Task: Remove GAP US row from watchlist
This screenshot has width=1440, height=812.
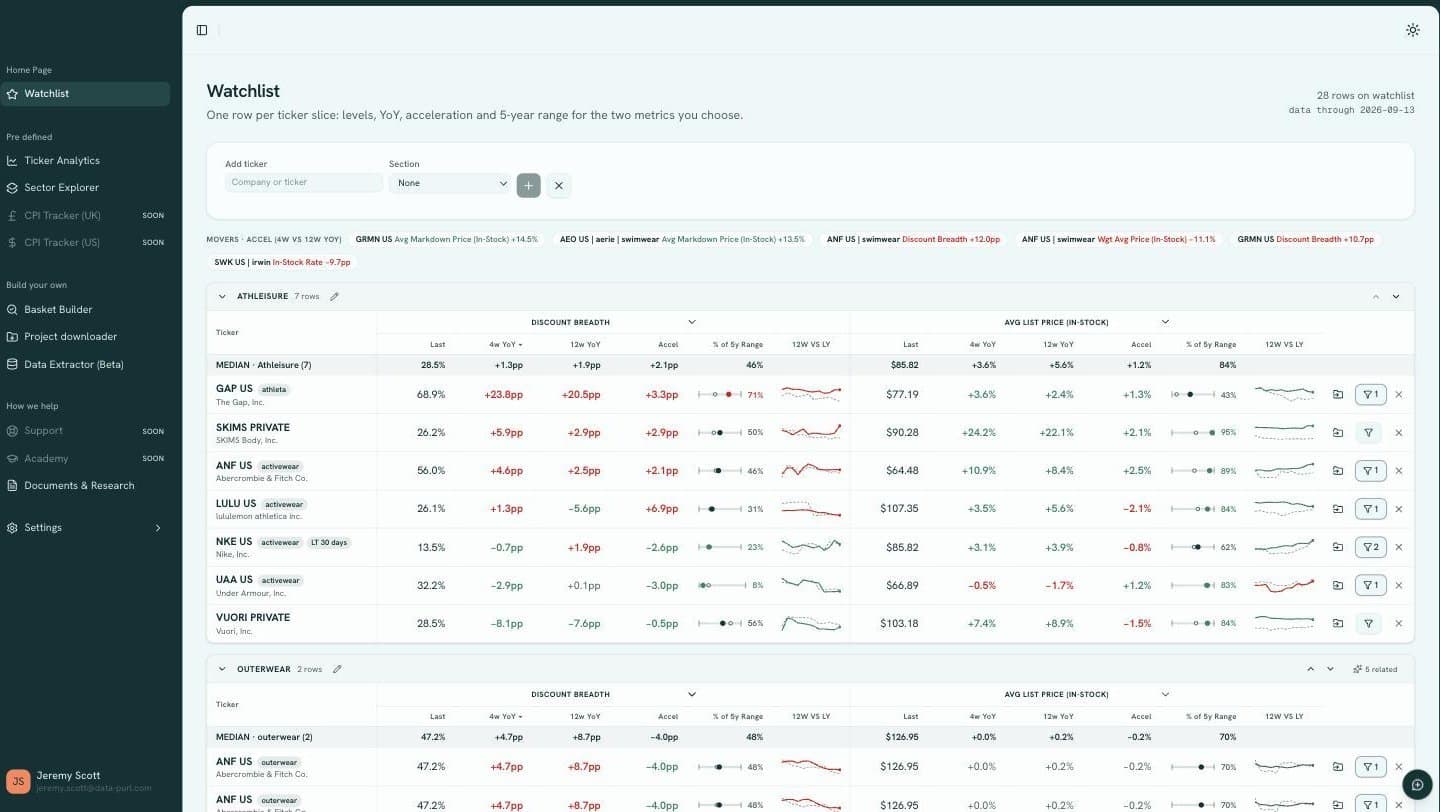Action: pyautogui.click(x=1398, y=395)
